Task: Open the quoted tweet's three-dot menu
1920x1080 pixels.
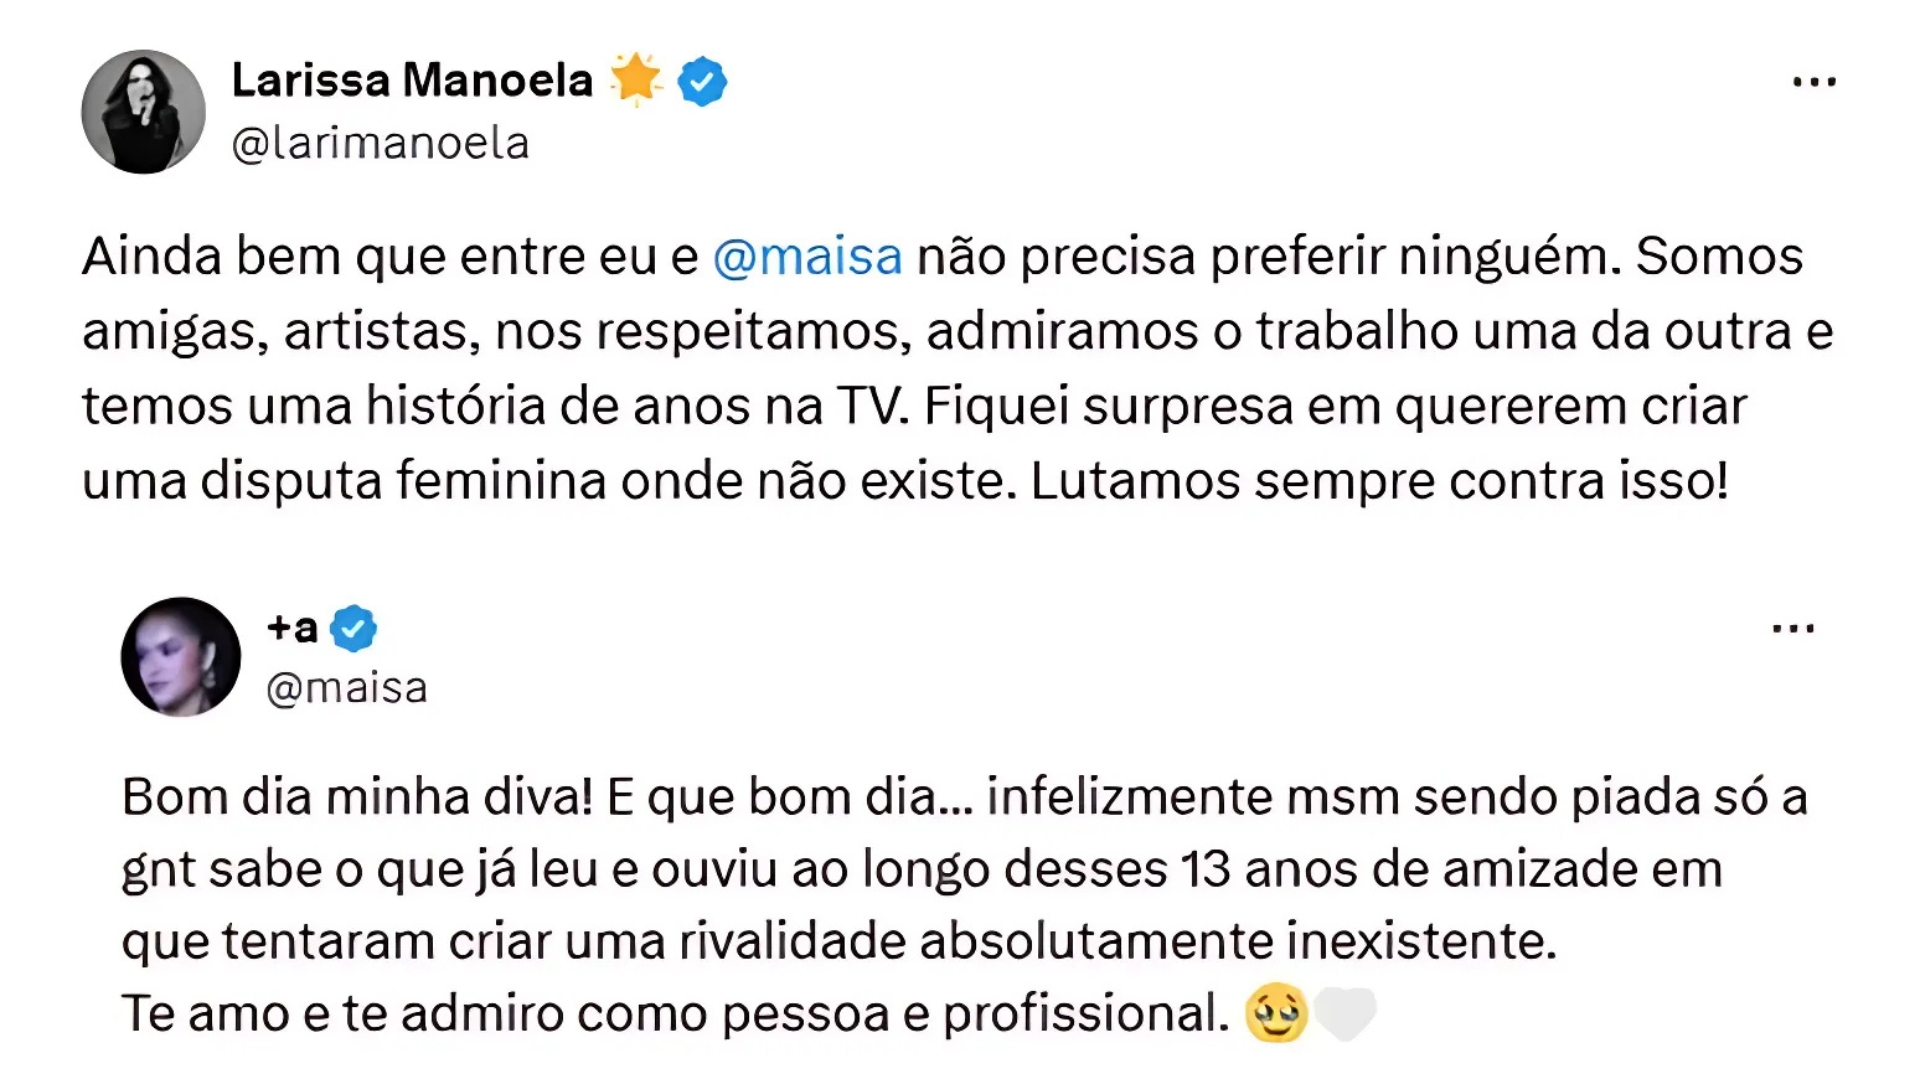Action: coord(1793,629)
